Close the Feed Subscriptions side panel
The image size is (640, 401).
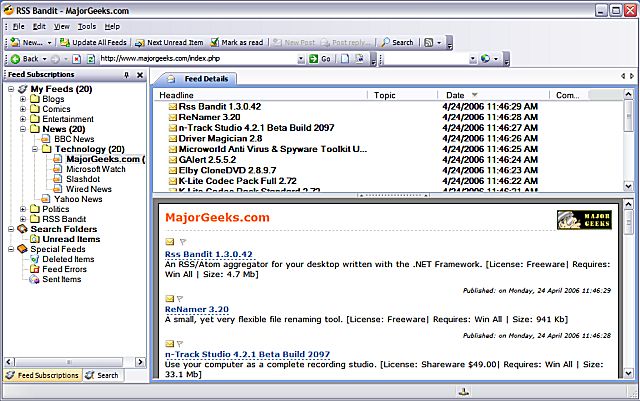[141, 75]
